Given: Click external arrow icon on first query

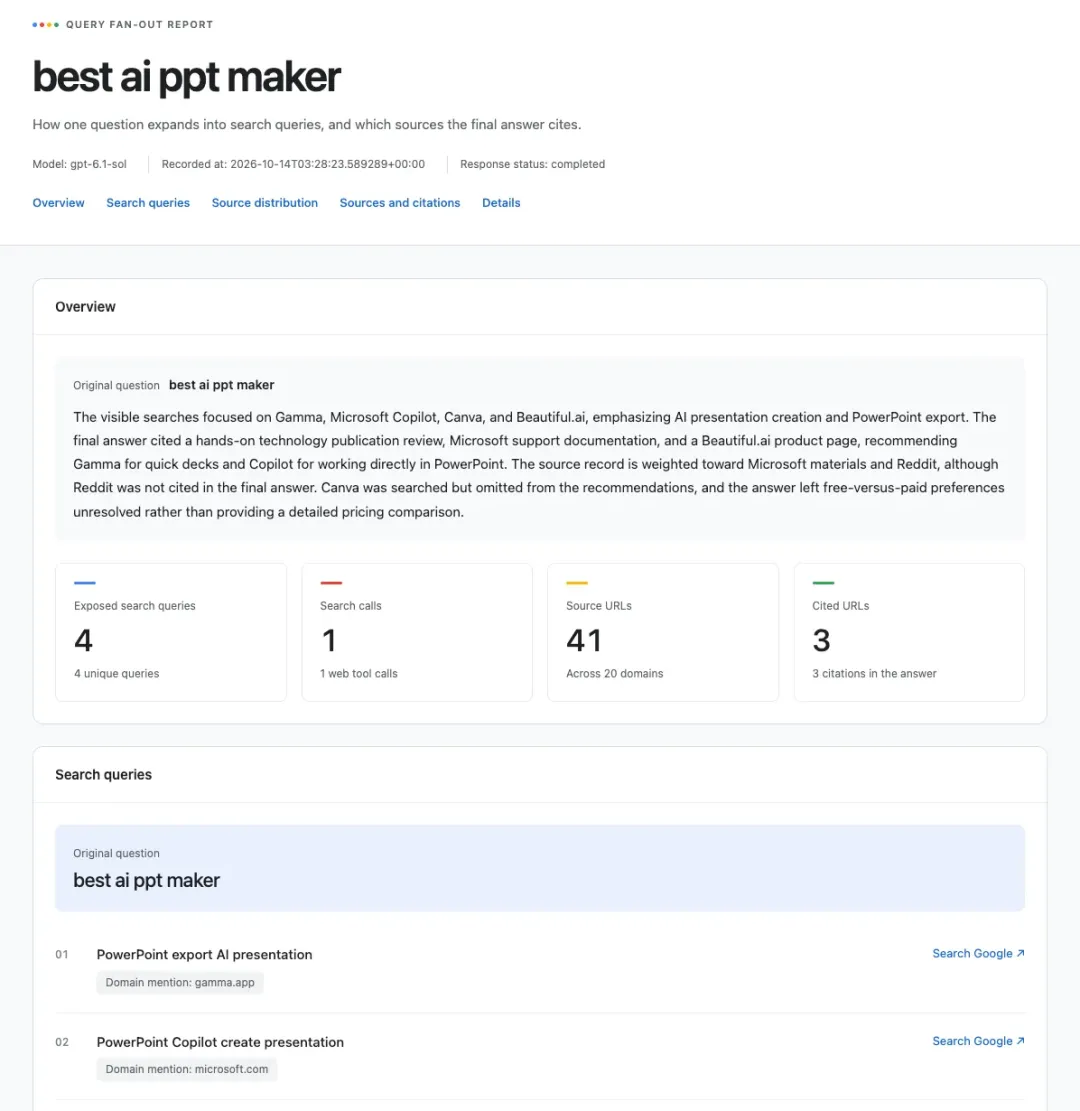Looking at the screenshot, I should [1020, 954].
